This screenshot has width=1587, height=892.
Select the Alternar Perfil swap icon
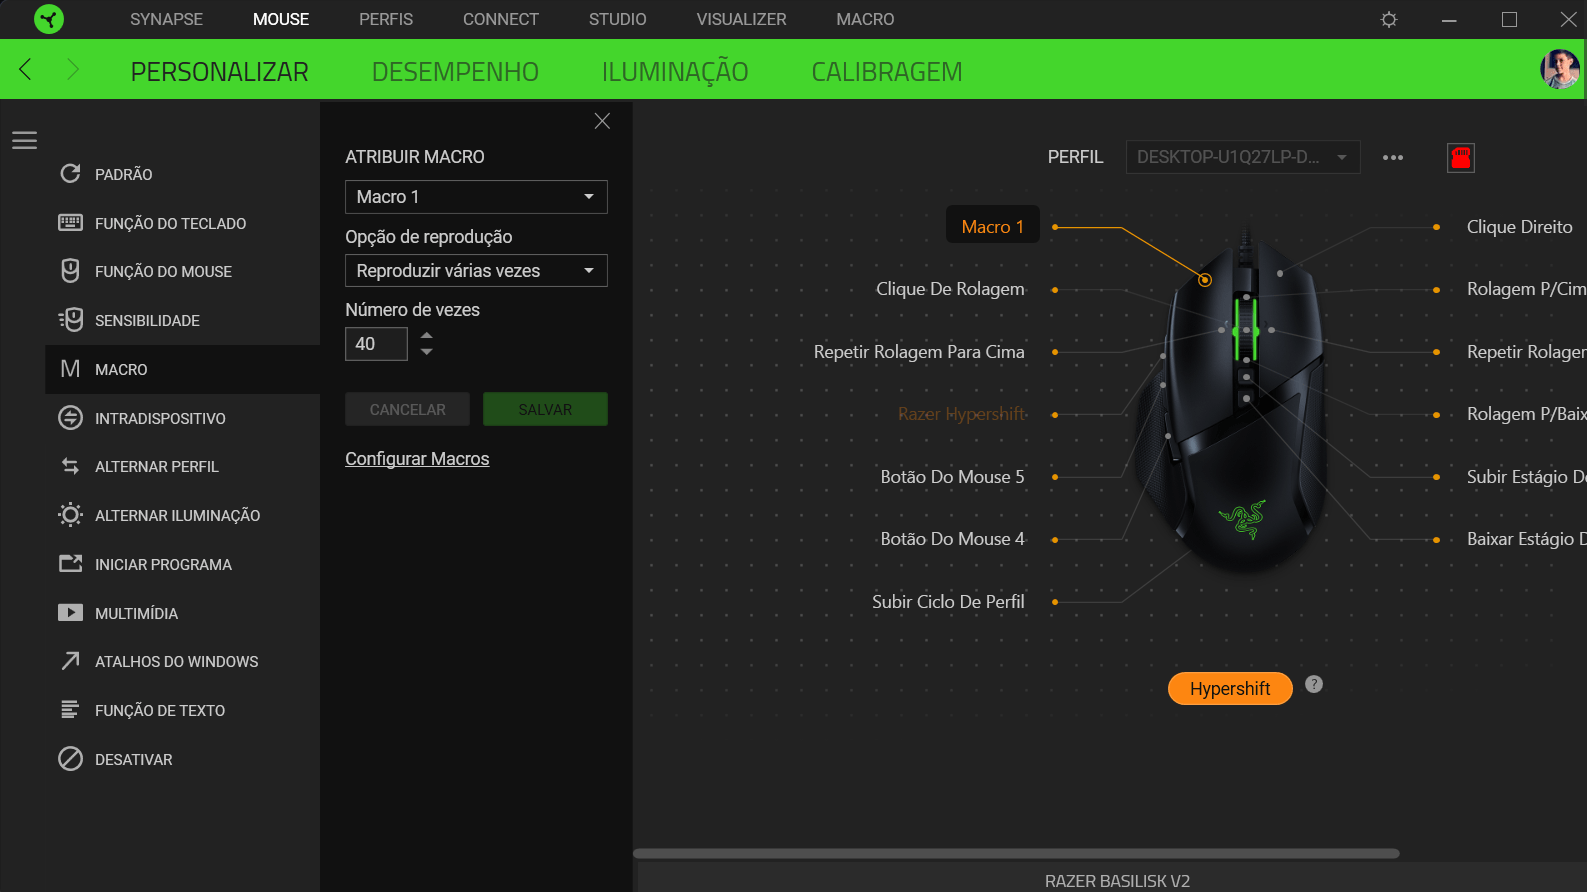click(70, 466)
